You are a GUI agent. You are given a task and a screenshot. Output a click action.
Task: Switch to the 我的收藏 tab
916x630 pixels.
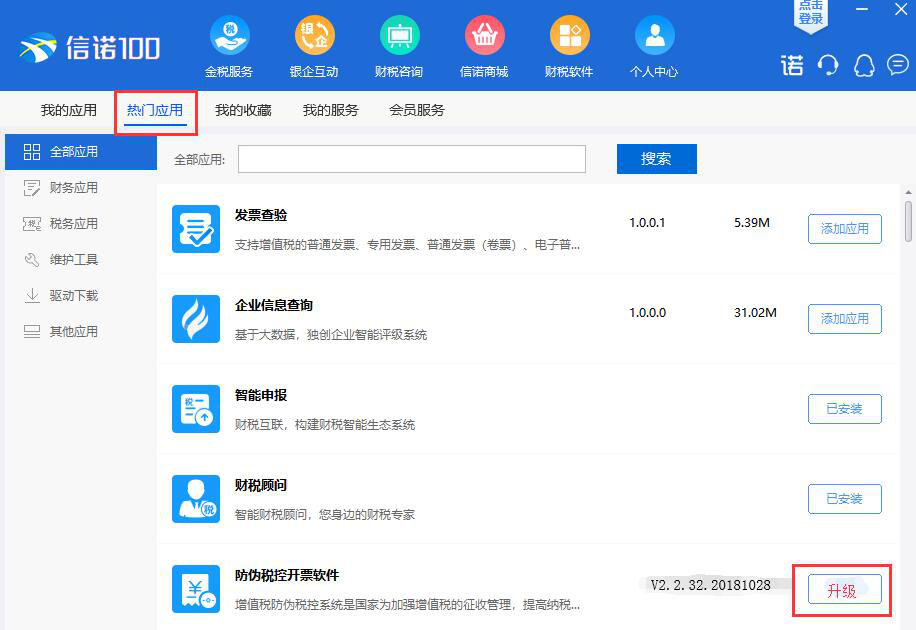click(243, 110)
